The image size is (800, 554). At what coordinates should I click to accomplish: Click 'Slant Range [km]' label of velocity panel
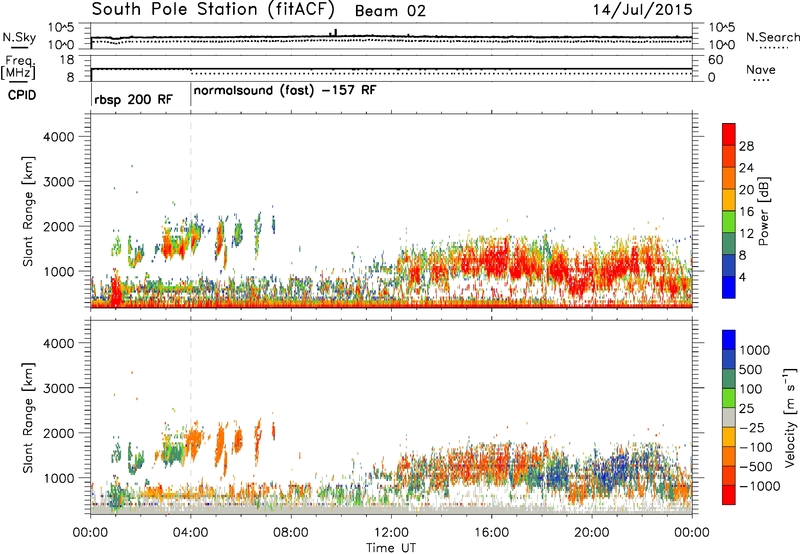(x=28, y=418)
